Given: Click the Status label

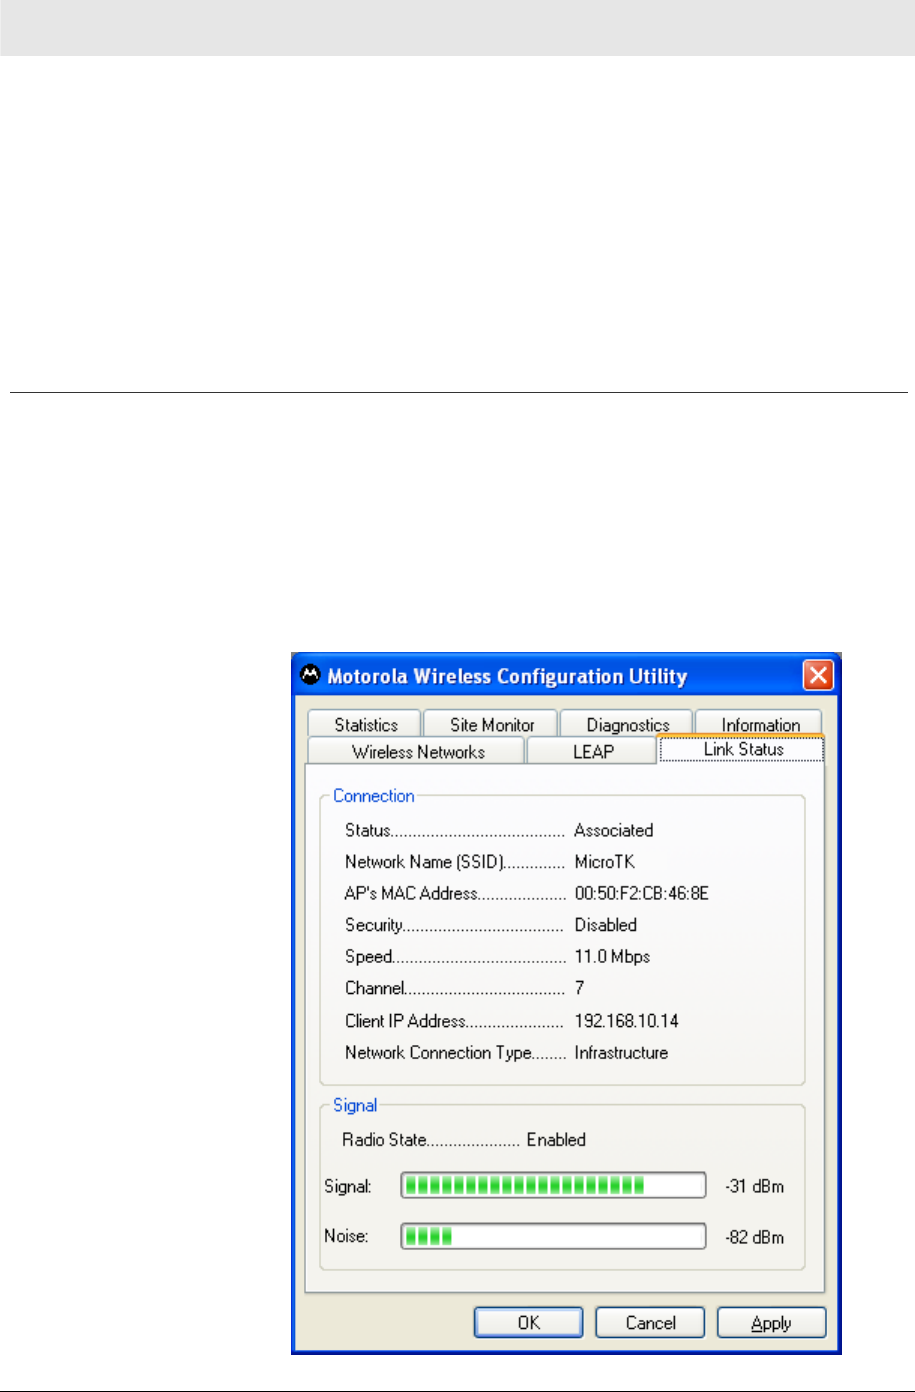Looking at the screenshot, I should tap(367, 830).
